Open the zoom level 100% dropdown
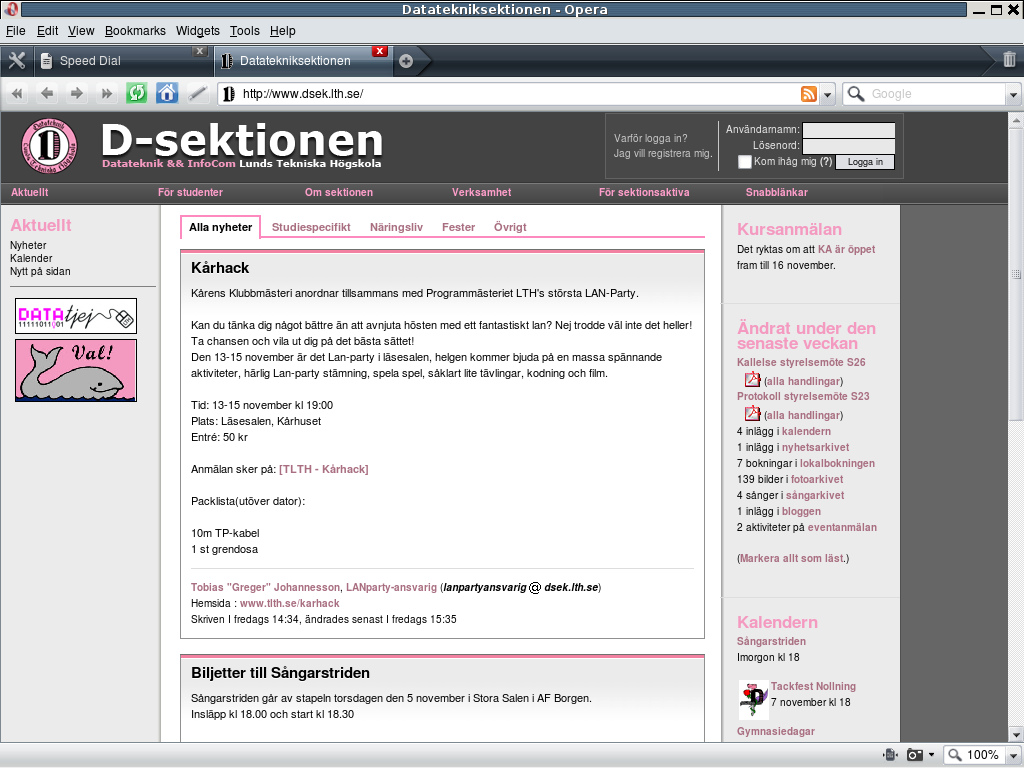The image size is (1024, 768). [x=1013, y=756]
